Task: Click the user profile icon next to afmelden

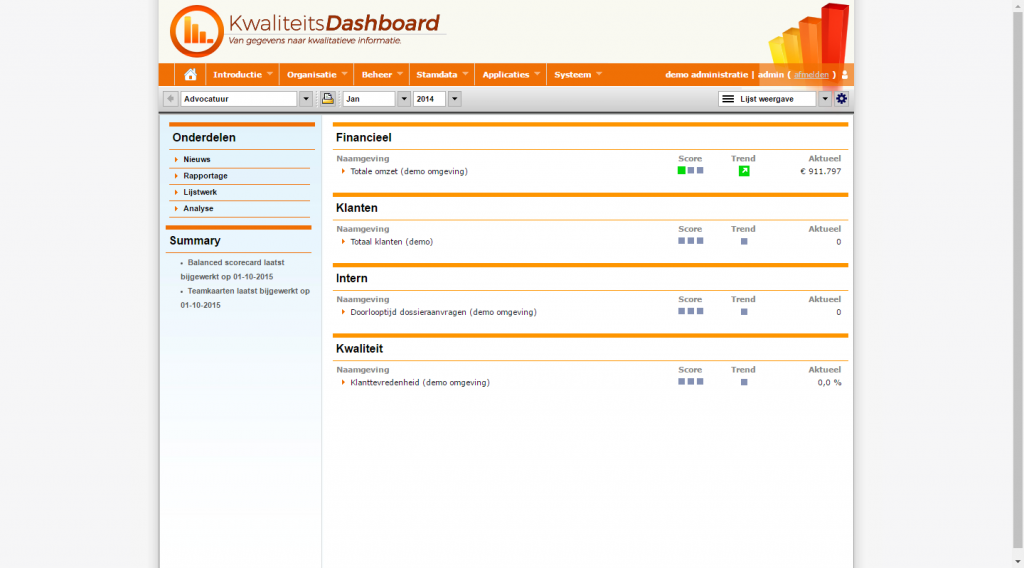Action: pos(845,75)
